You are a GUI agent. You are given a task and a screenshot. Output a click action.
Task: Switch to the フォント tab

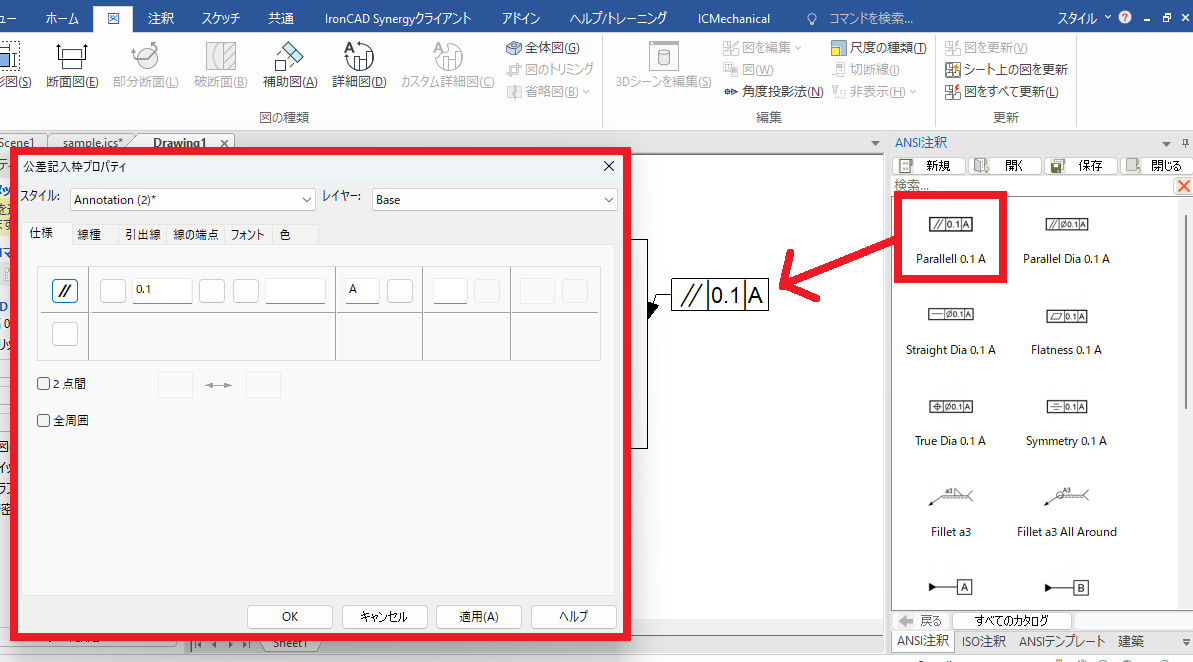coord(247,234)
